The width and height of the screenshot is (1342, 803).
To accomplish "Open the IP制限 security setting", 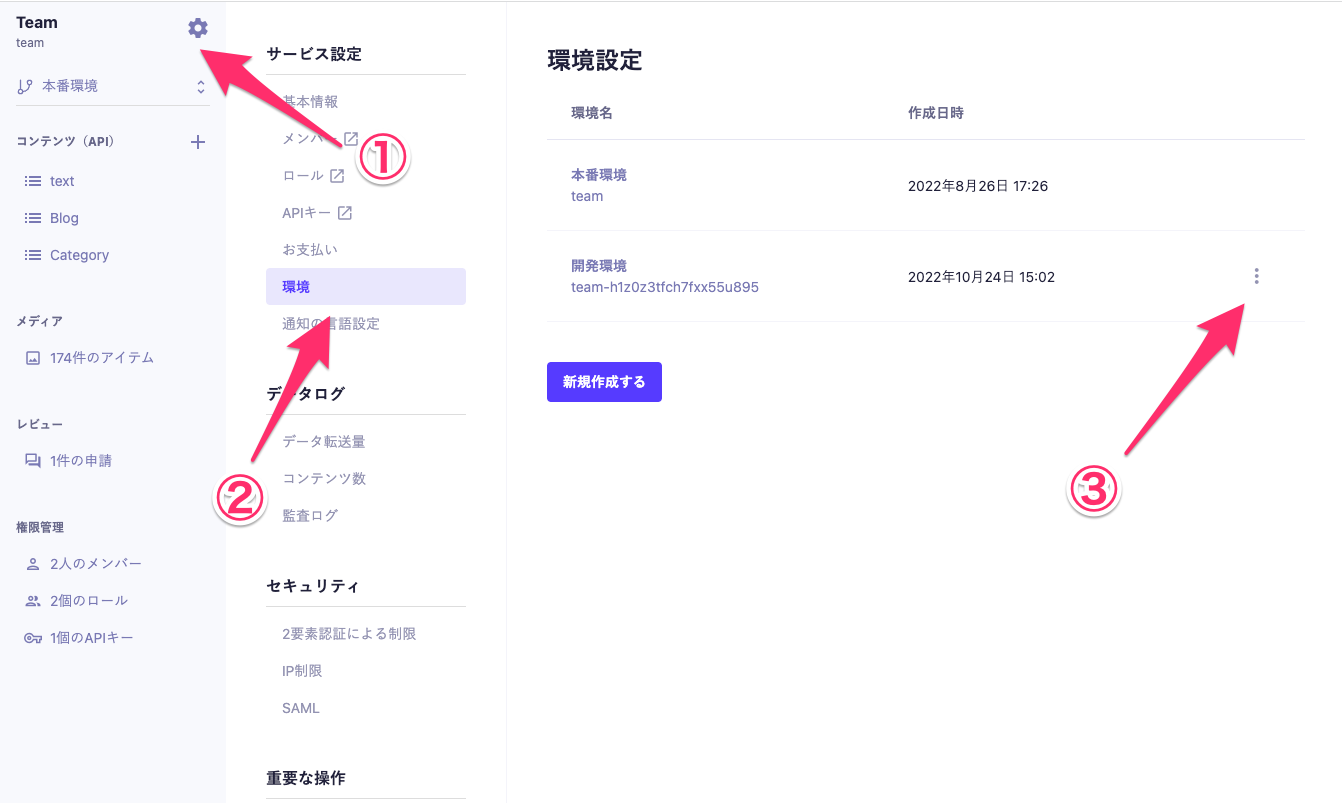I will tap(302, 671).
